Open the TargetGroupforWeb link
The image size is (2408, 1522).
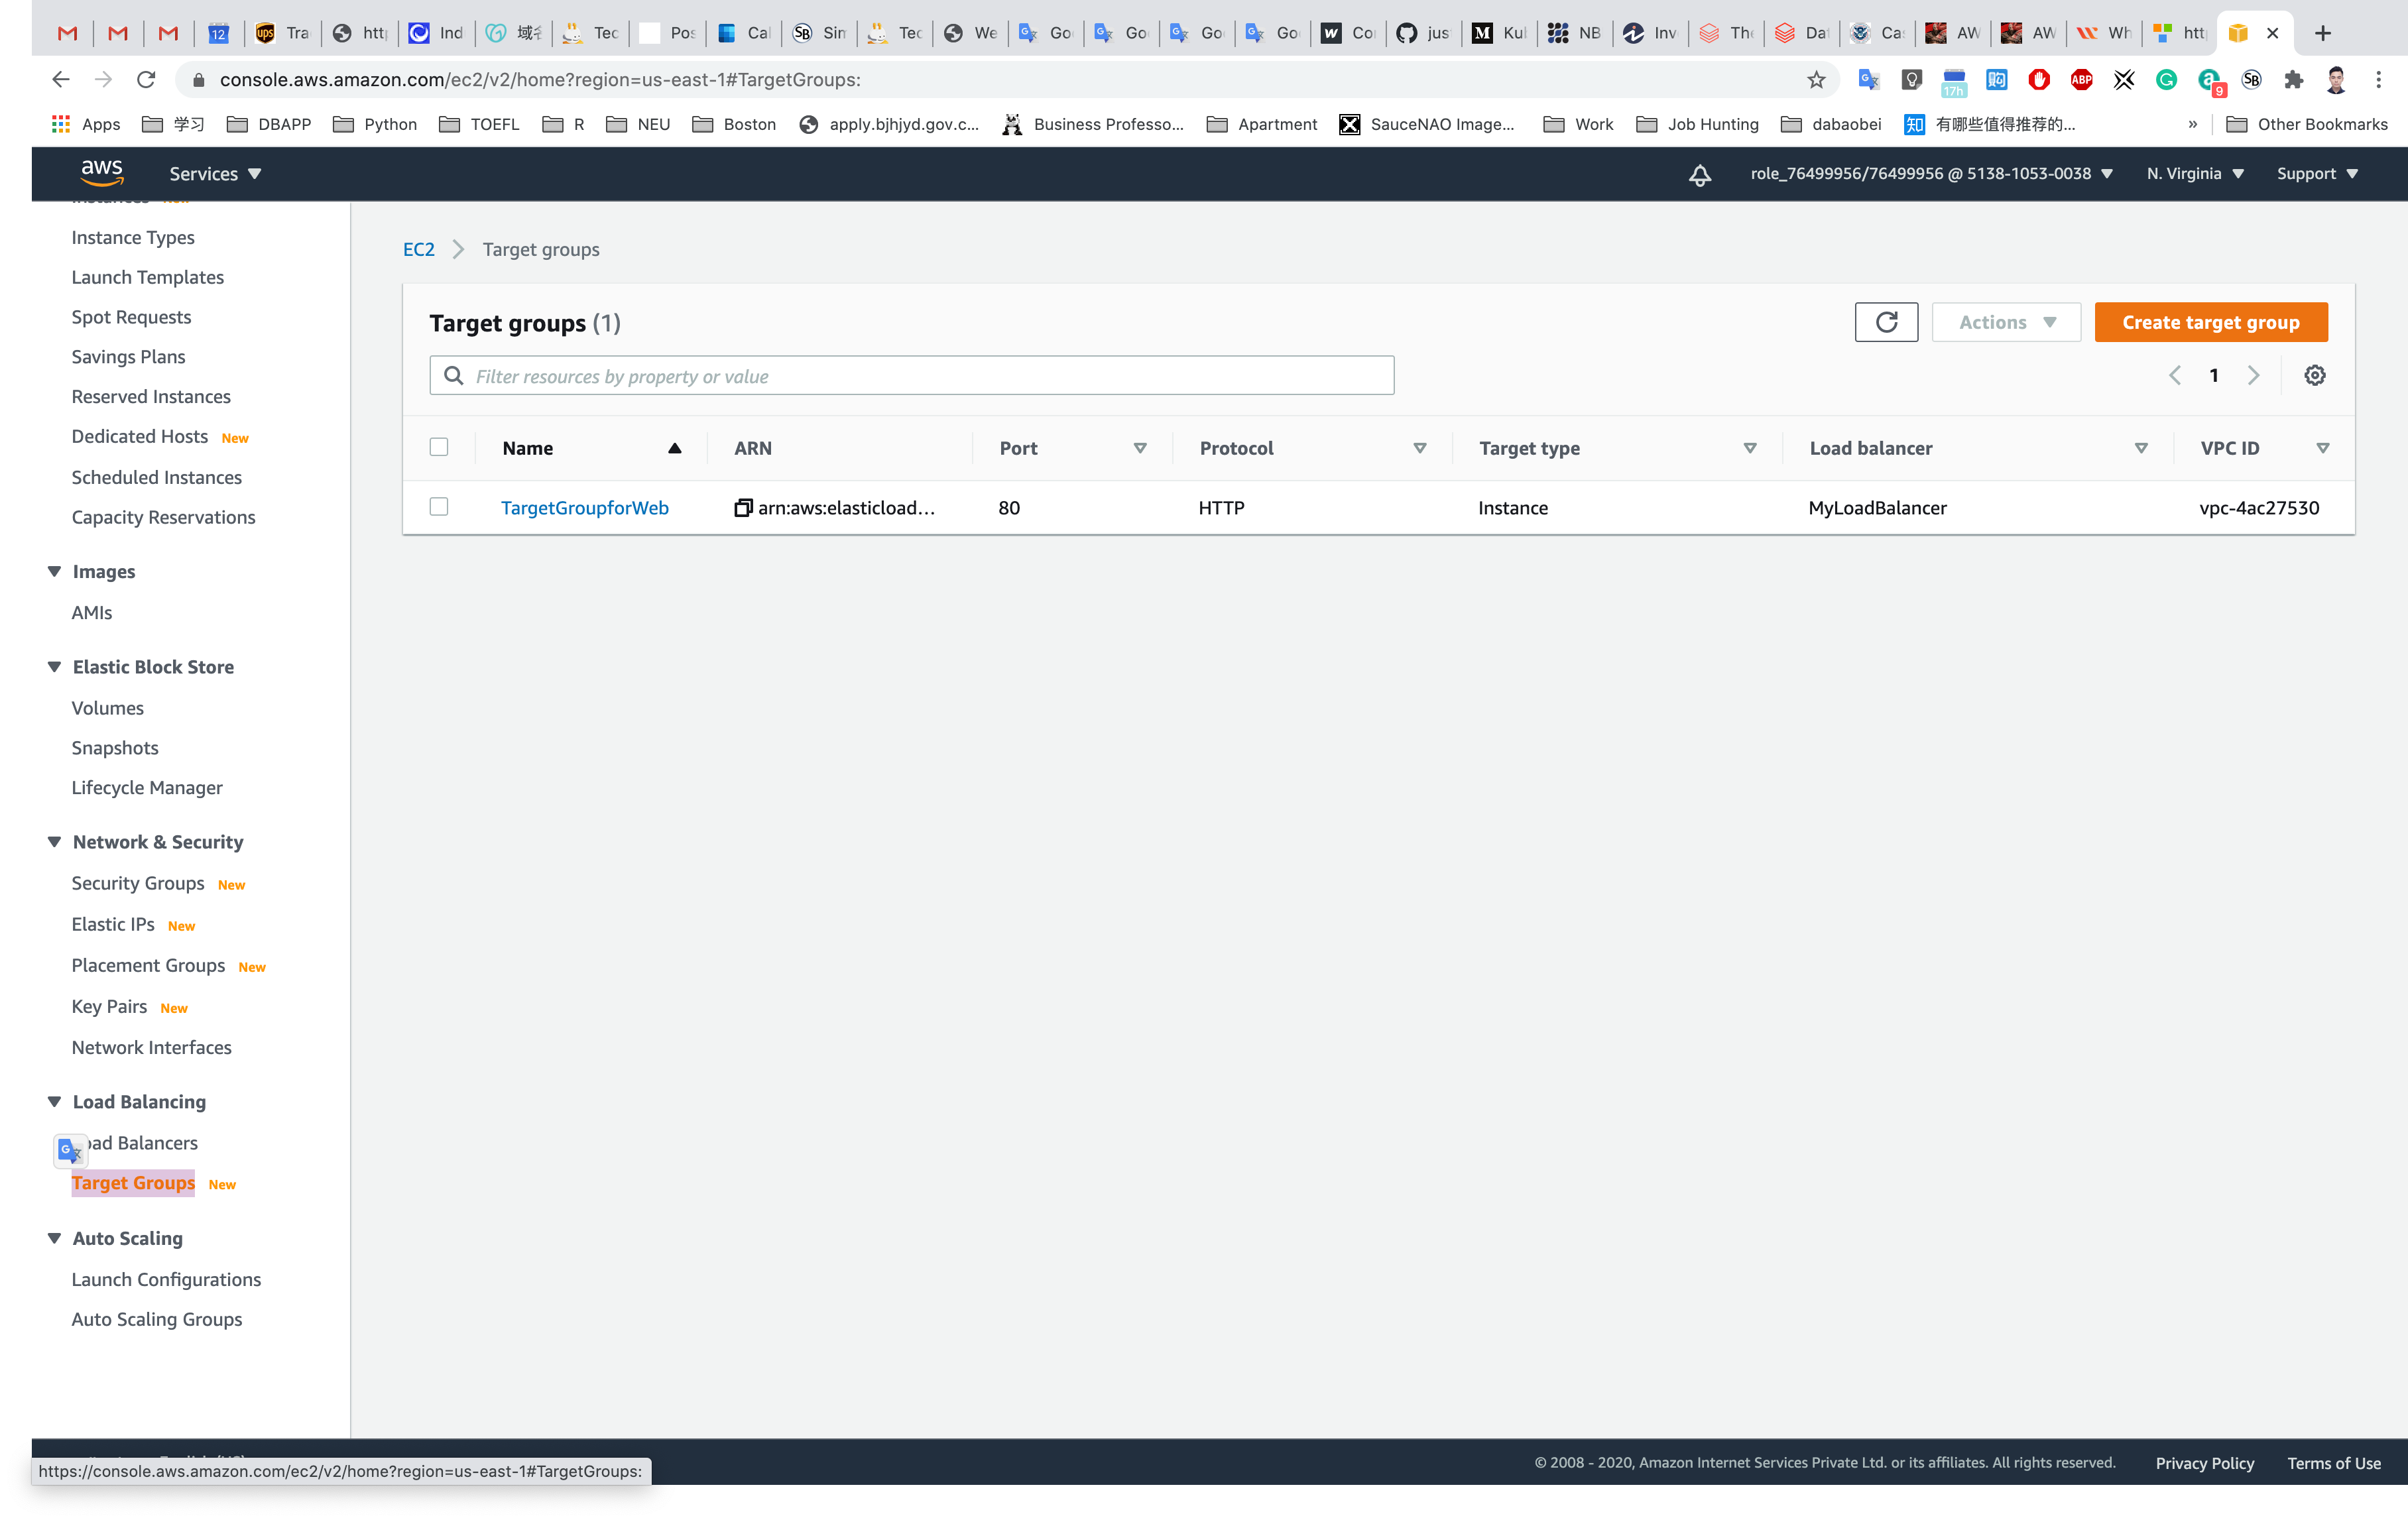584,508
